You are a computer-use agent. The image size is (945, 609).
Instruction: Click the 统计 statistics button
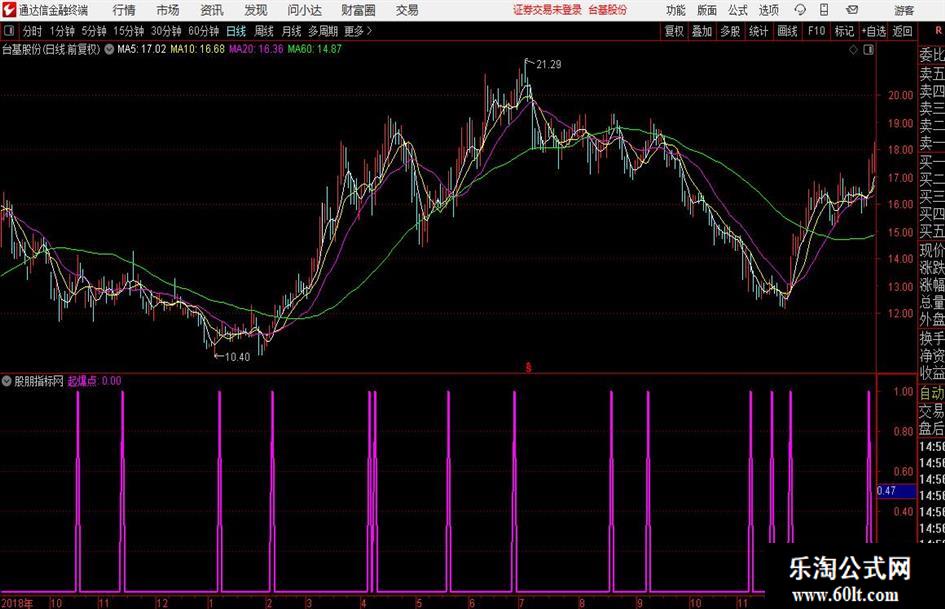pos(758,31)
